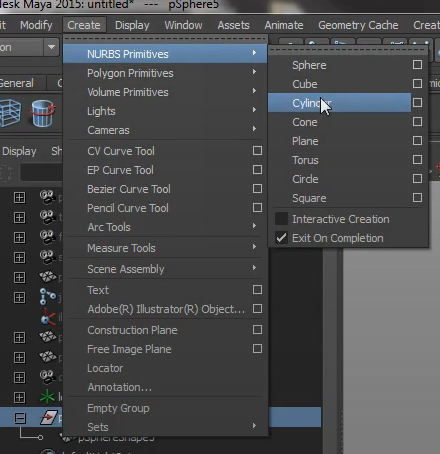Choose Plane from NURBS Primitives

[339, 141]
